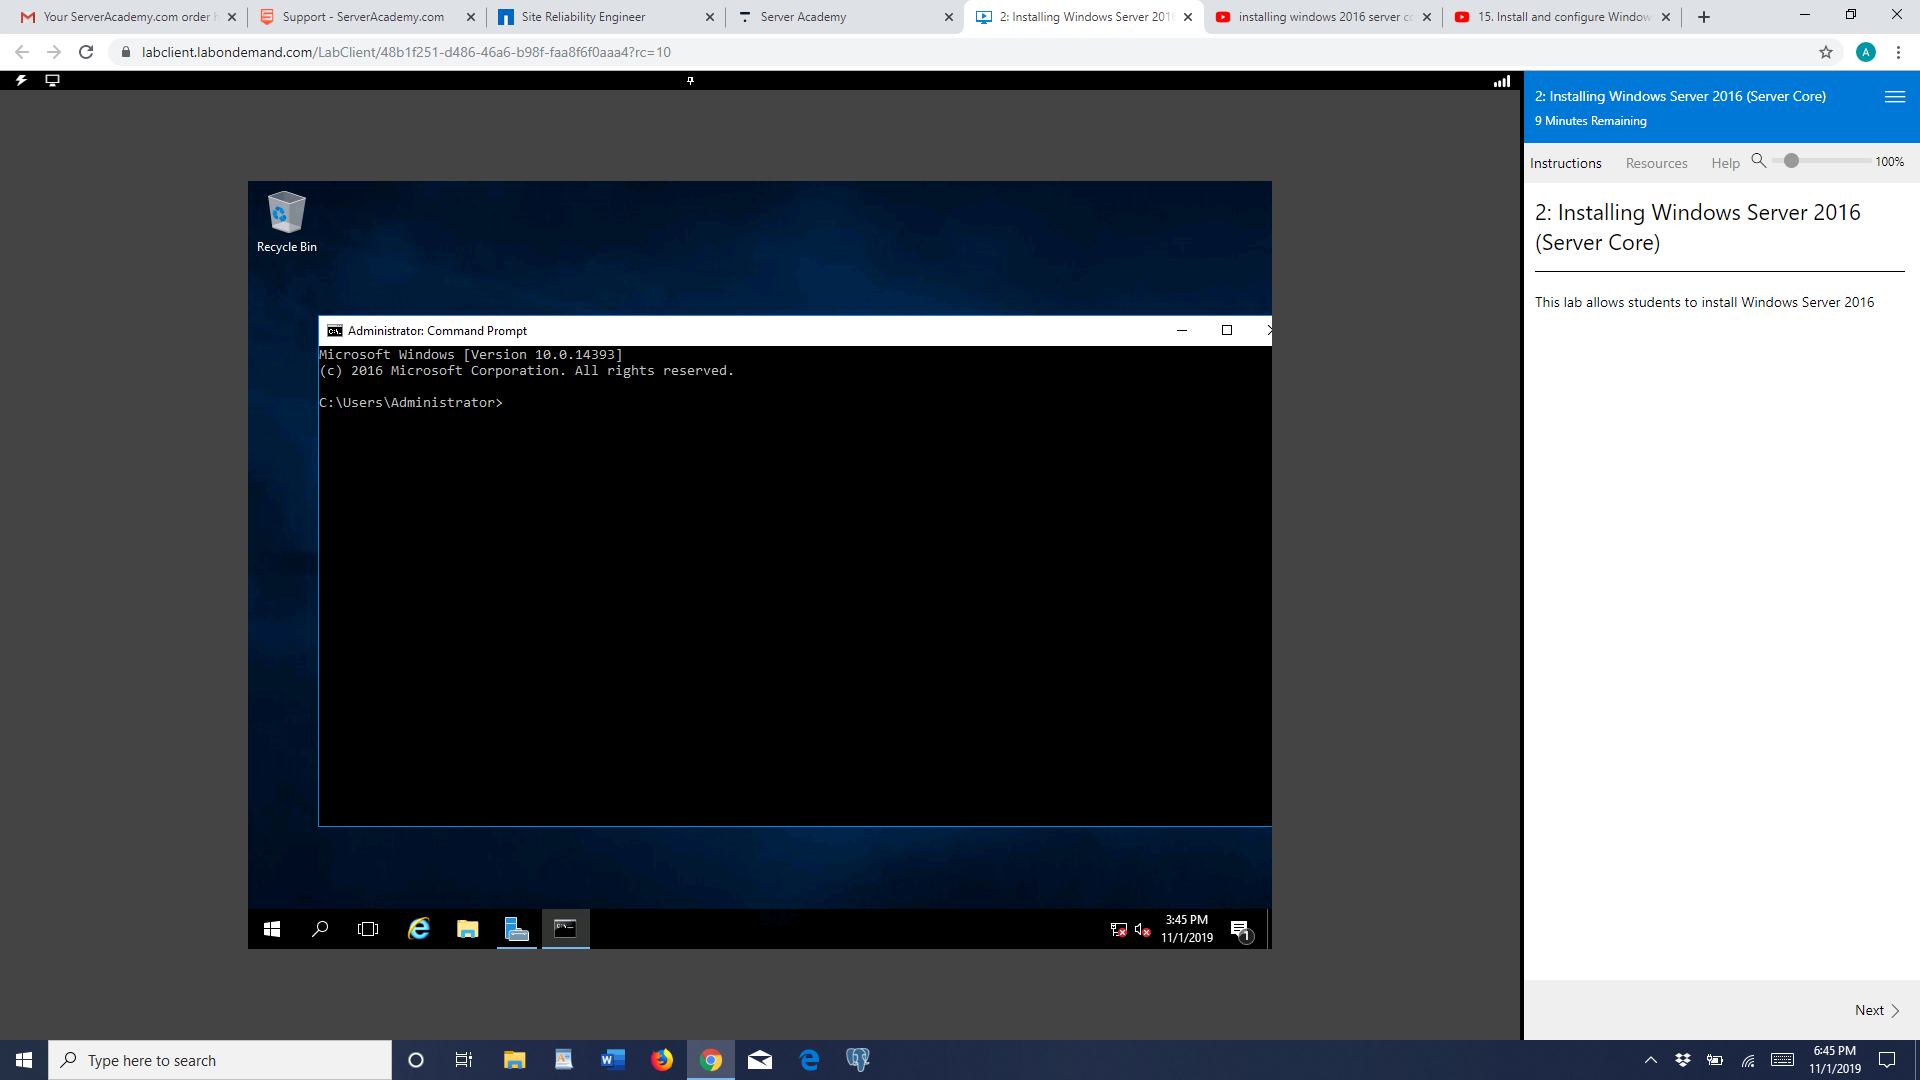
Task: Open the lab hamburger menu
Action: pos(1894,97)
